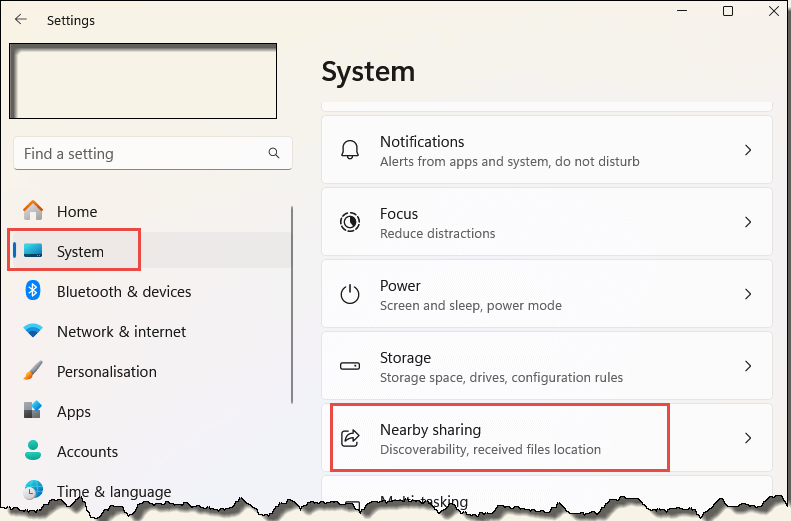Click the Bluetooth icon in sidebar
This screenshot has width=791, height=521.
click(x=33, y=291)
